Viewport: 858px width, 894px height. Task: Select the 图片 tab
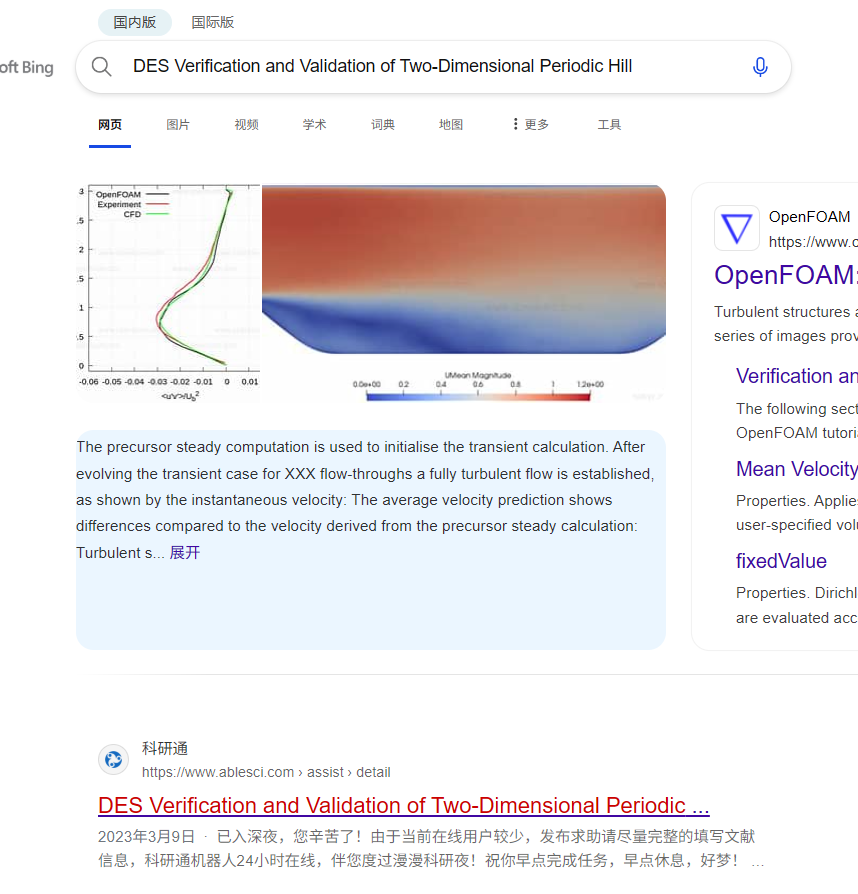coord(178,124)
